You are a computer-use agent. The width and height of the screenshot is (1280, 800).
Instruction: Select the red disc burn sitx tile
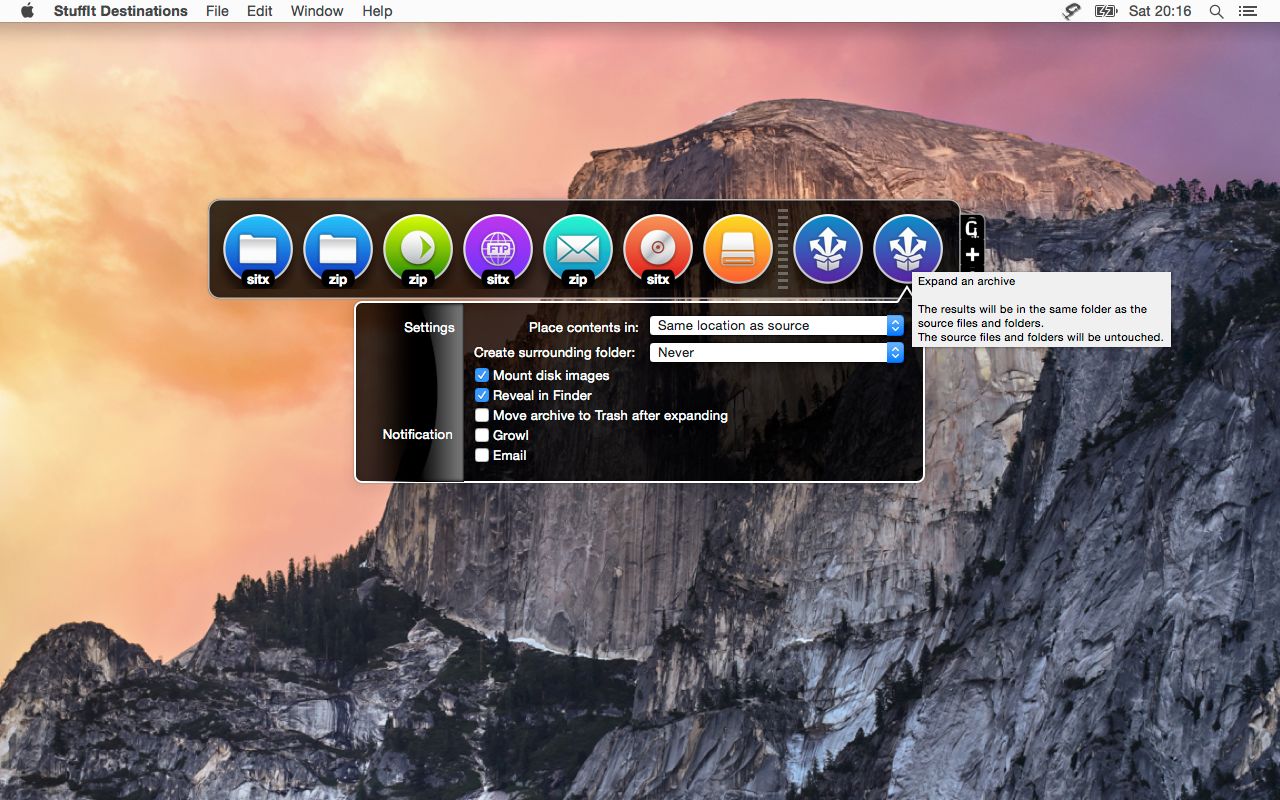(x=658, y=249)
